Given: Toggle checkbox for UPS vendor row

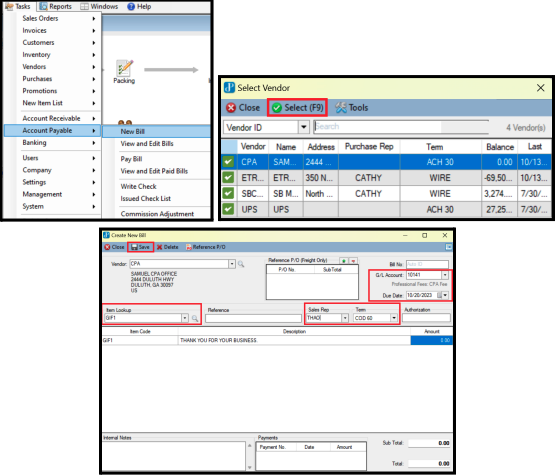Looking at the screenshot, I should pyautogui.click(x=228, y=209).
